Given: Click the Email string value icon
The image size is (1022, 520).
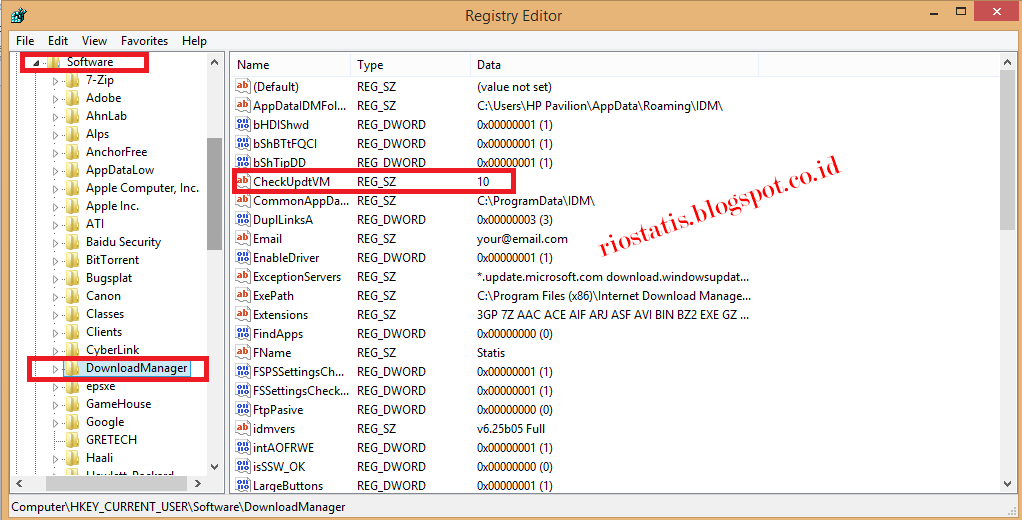Looking at the screenshot, I should coord(242,238).
